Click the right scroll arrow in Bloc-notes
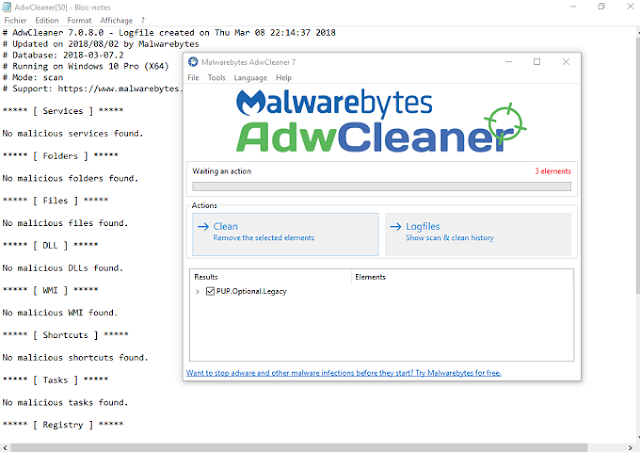 (x=630, y=448)
